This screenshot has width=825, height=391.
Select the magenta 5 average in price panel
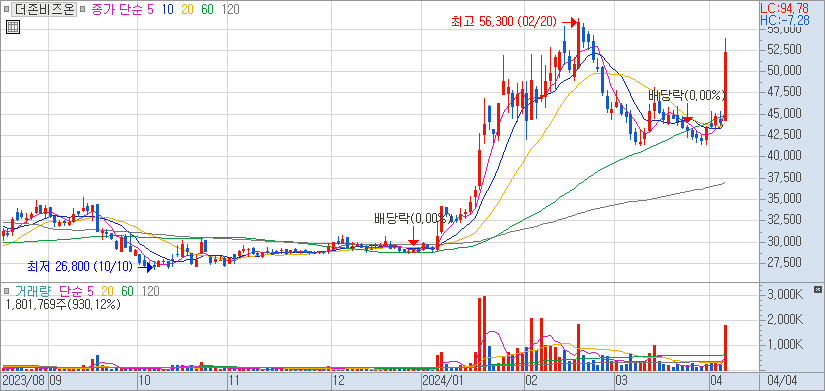coord(150,9)
